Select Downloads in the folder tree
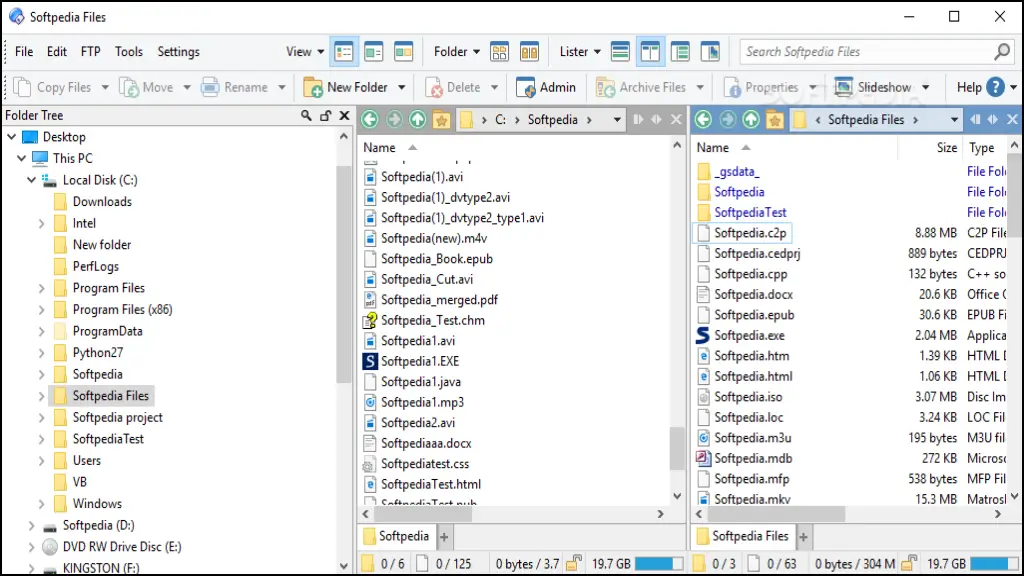The width and height of the screenshot is (1024, 576). click(102, 202)
